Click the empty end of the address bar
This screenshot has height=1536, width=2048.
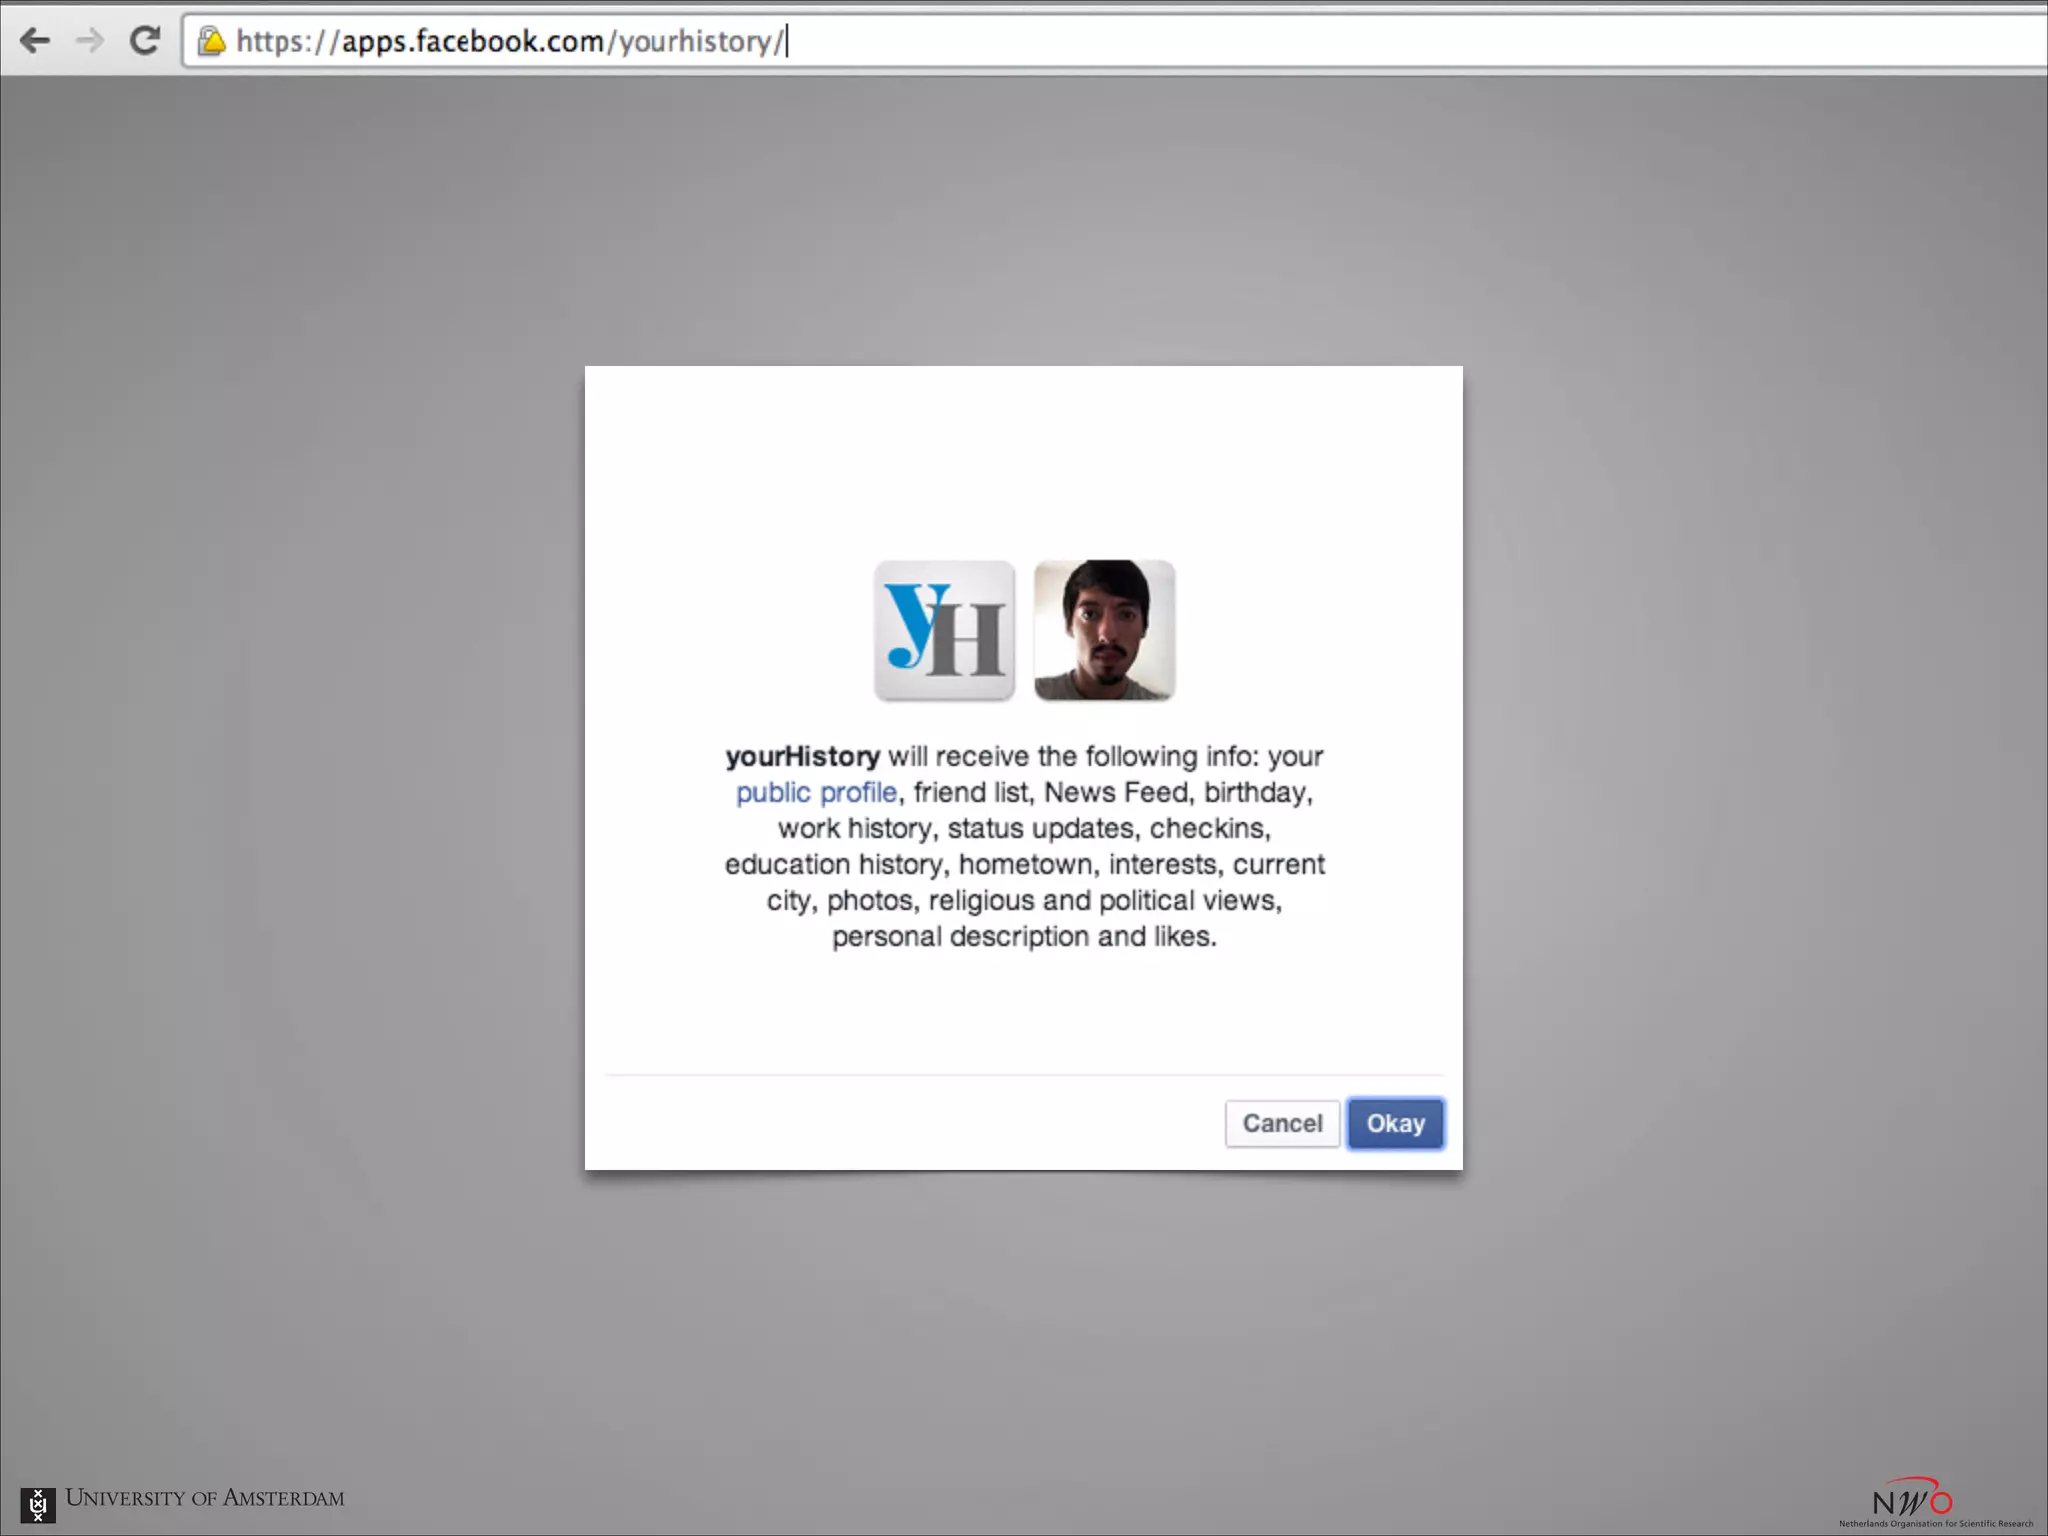point(1400,41)
